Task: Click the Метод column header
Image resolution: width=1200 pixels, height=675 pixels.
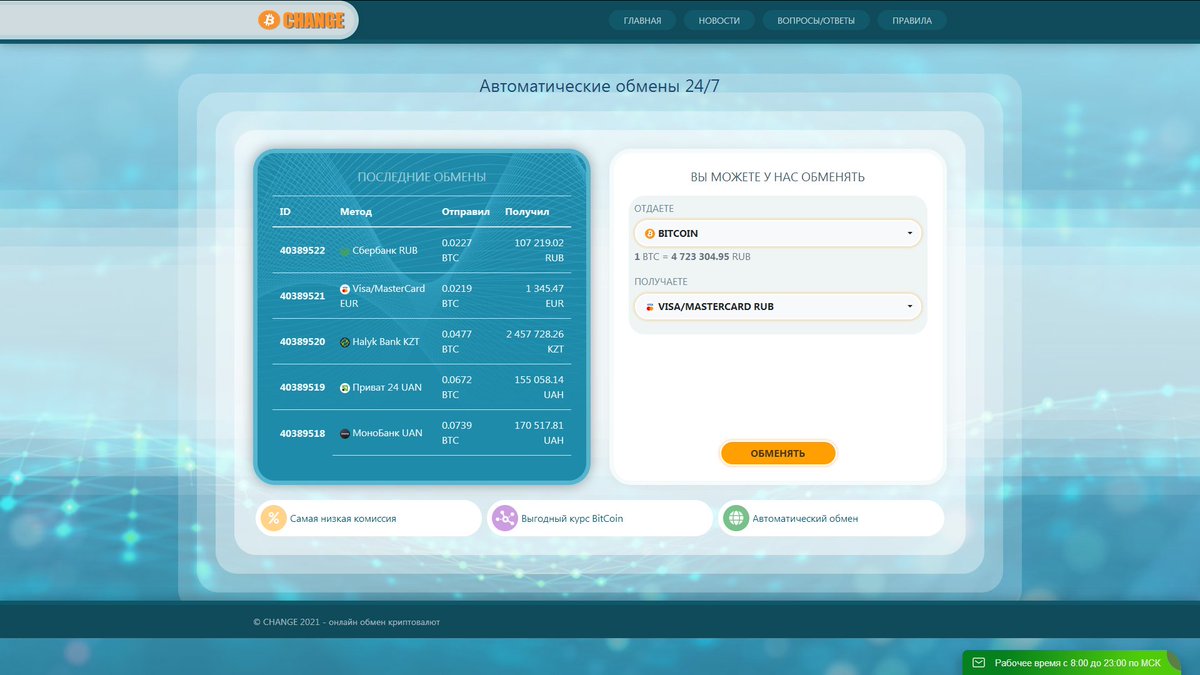Action: pos(356,212)
